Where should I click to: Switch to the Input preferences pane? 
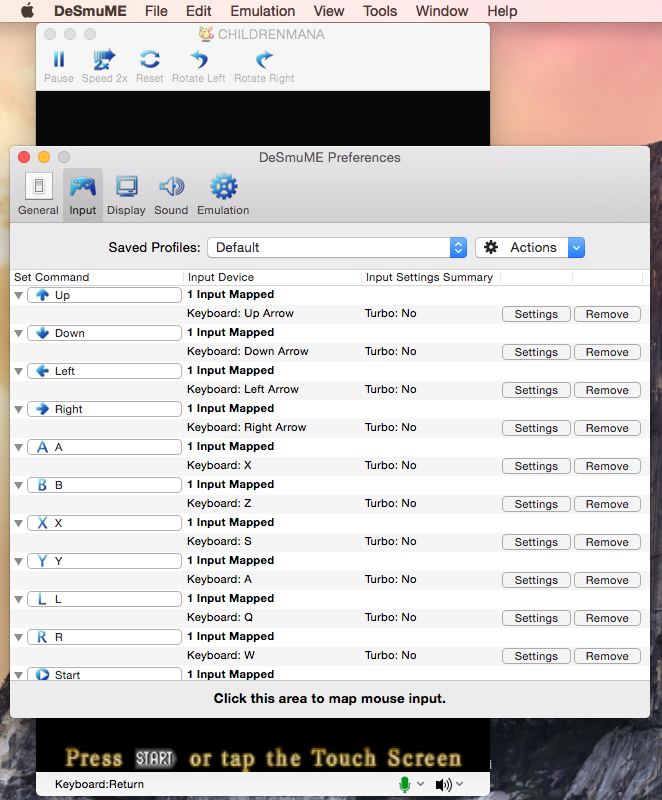83,194
